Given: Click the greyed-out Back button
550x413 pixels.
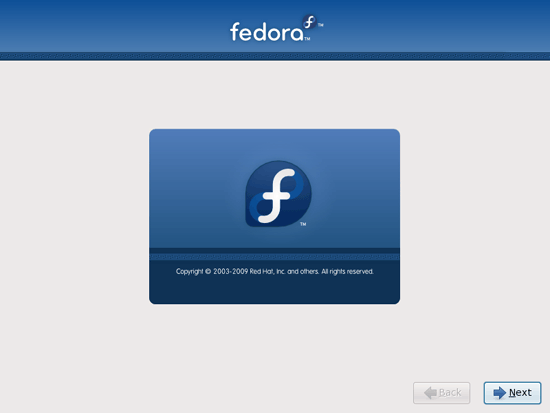Looking at the screenshot, I should click(441, 393).
